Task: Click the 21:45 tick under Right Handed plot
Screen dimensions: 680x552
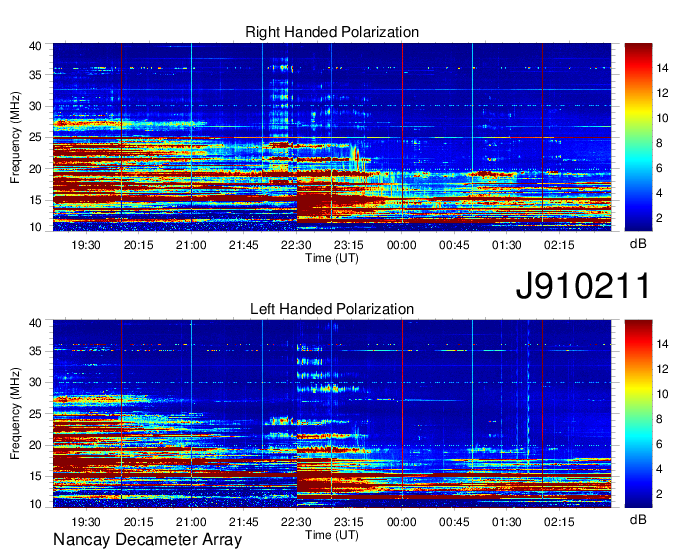Action: click(x=244, y=245)
